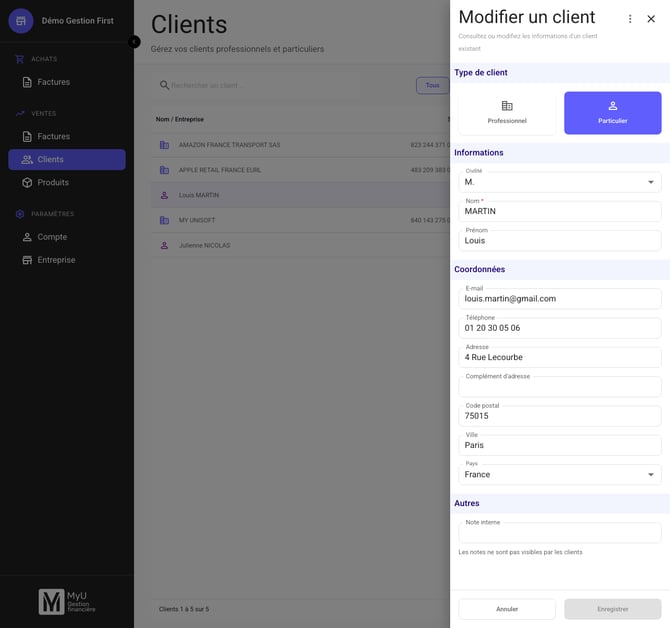Open the Civilité dropdown
Viewport: 670px width, 628px height.
coord(560,182)
